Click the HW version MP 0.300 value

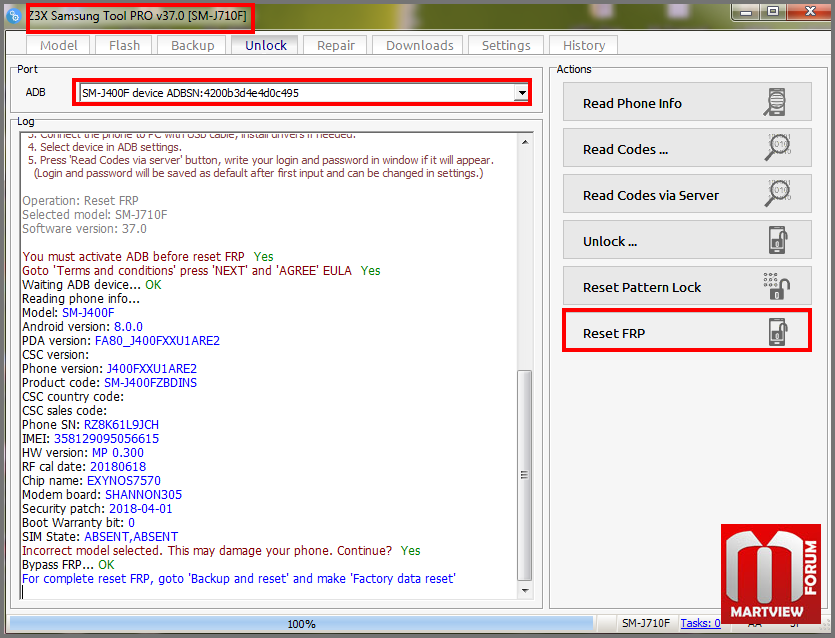click(118, 453)
